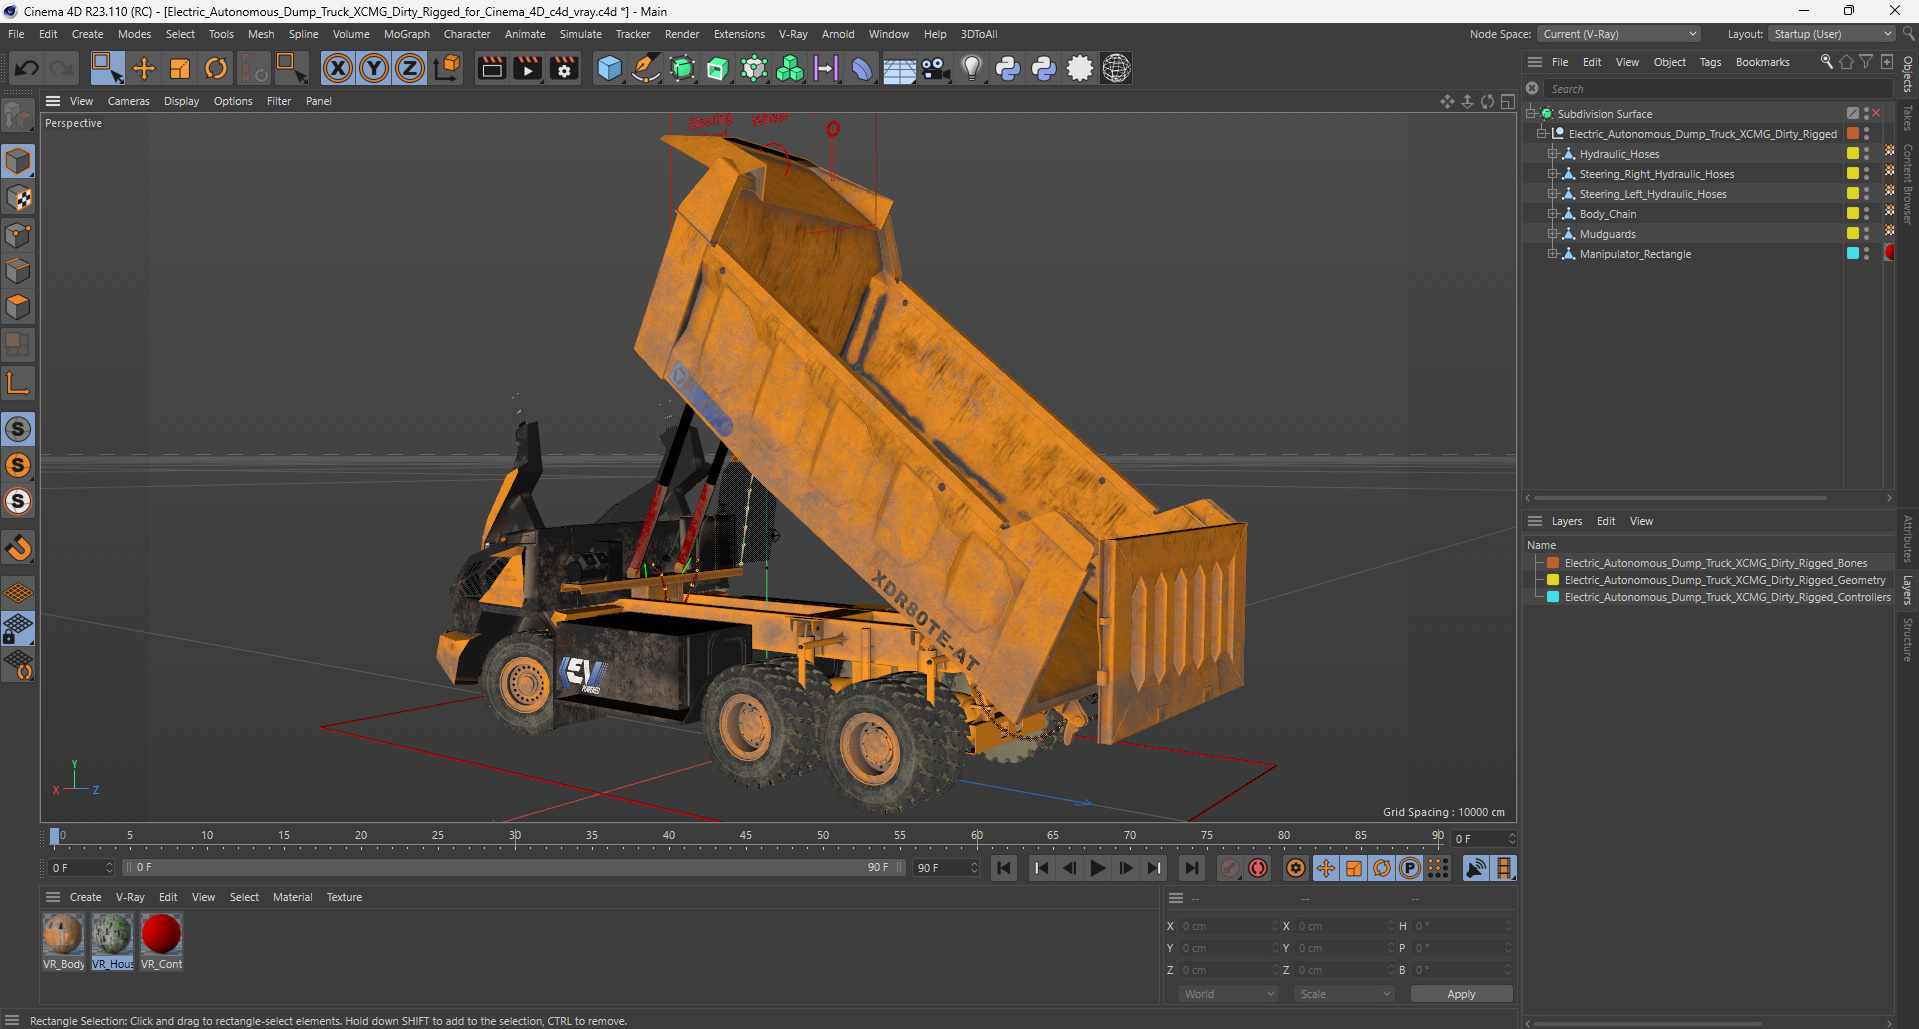Select Steering_Right_Hydraulic_Hoses object
This screenshot has height=1029, width=1919.
tap(1656, 174)
